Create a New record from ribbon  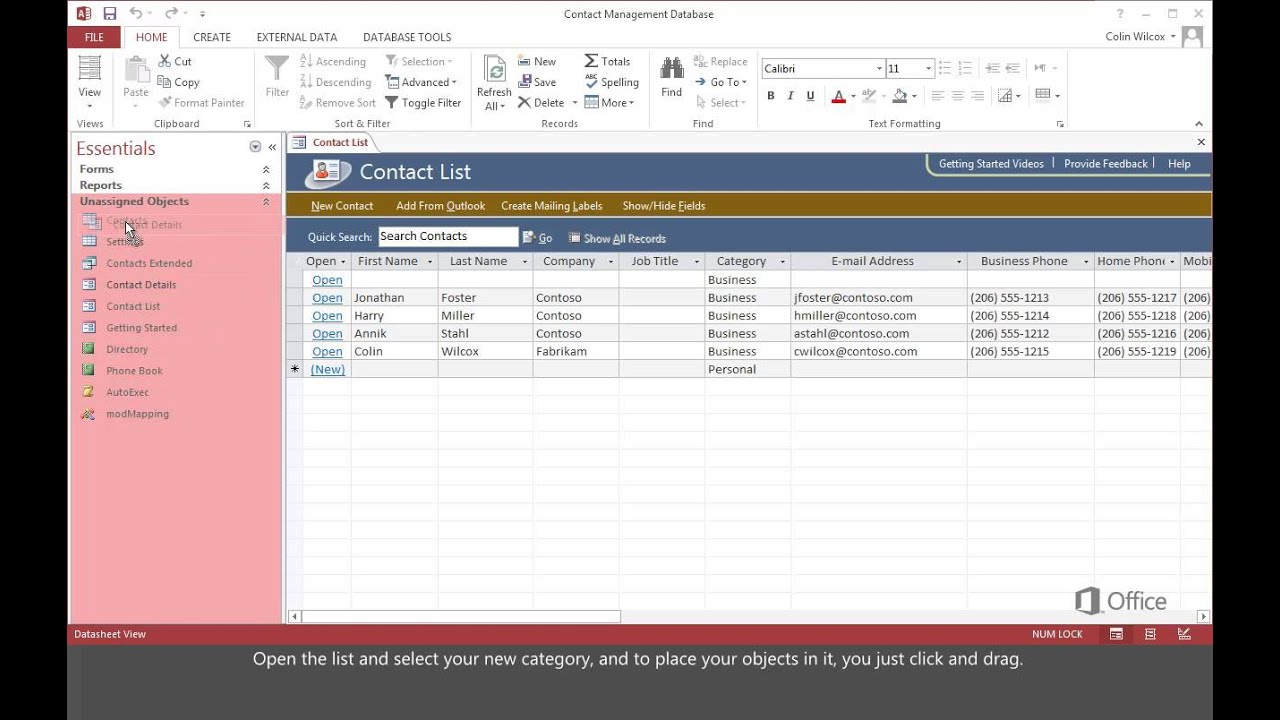(x=537, y=61)
